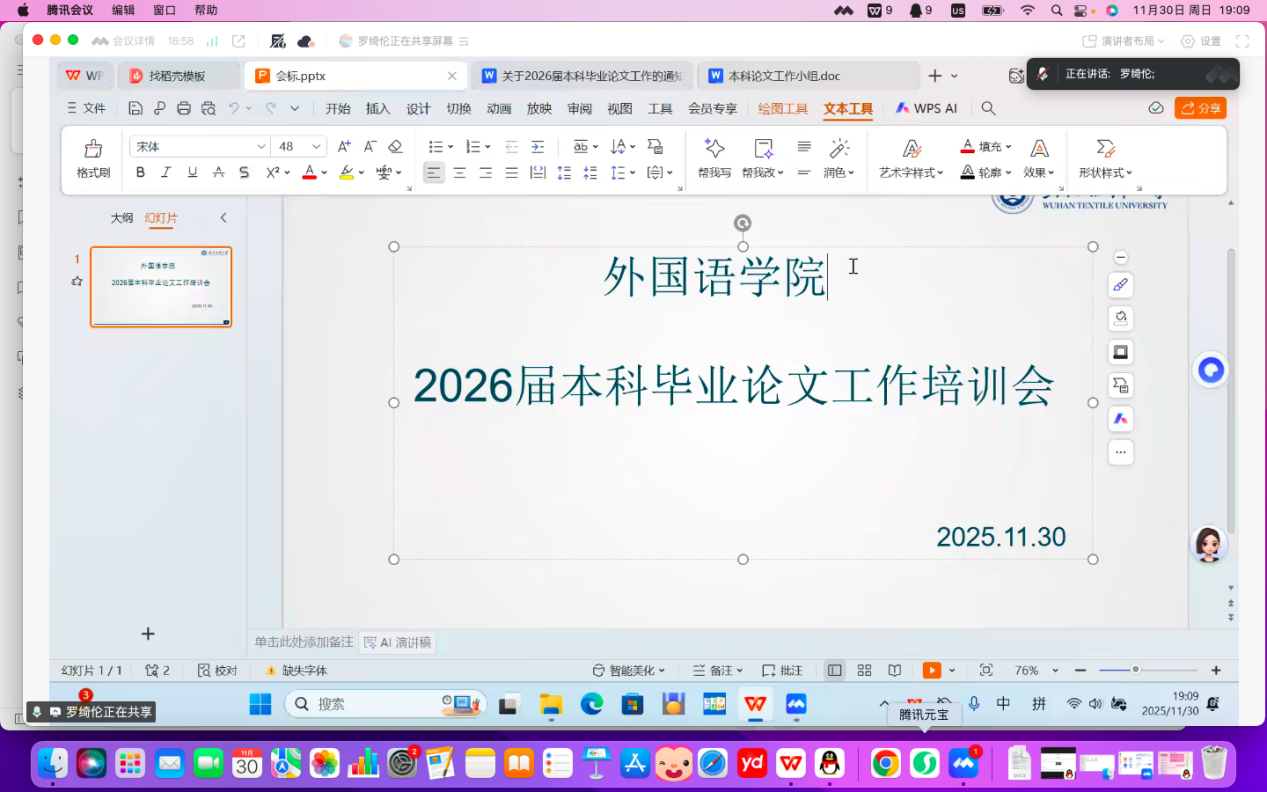Enable center text alignment
This screenshot has height=792, width=1267.
[x=460, y=173]
